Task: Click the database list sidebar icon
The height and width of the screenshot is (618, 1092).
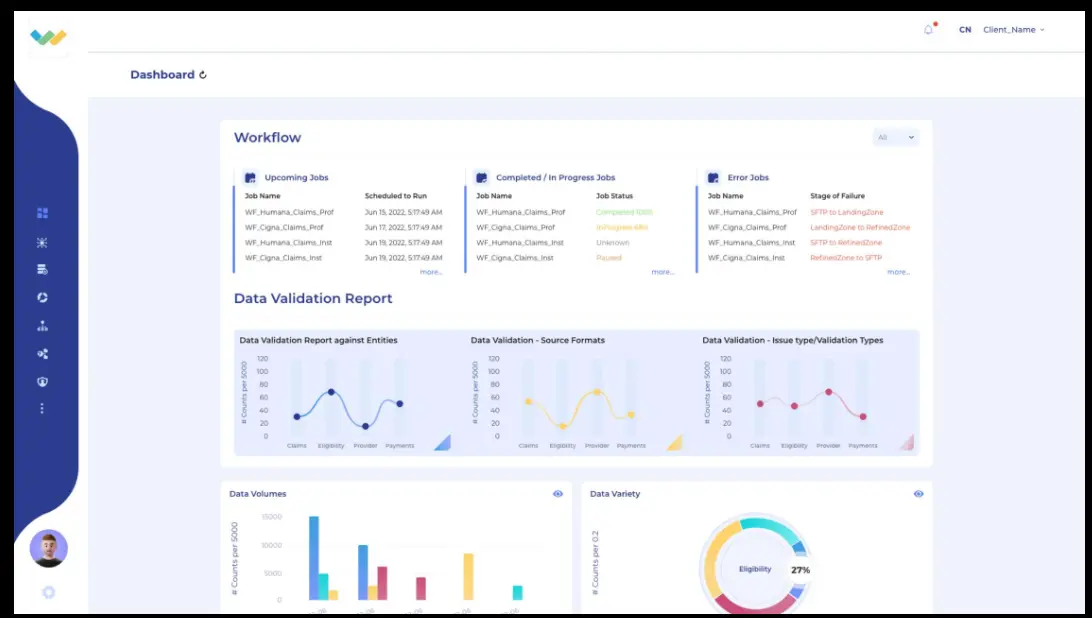Action: [x=42, y=270]
